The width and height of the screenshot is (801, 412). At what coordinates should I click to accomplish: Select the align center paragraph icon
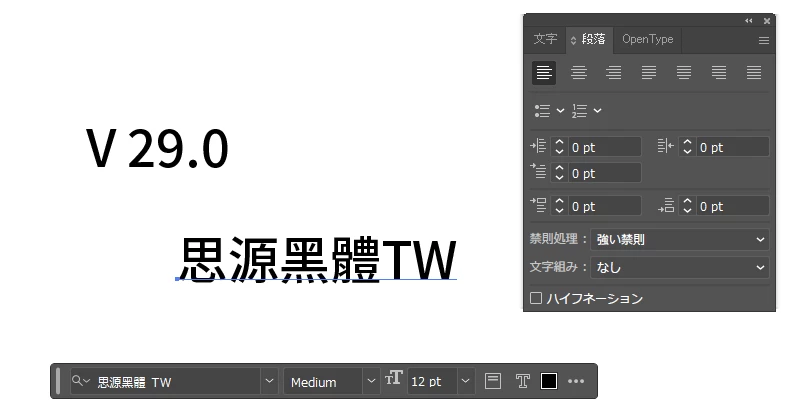(x=579, y=72)
